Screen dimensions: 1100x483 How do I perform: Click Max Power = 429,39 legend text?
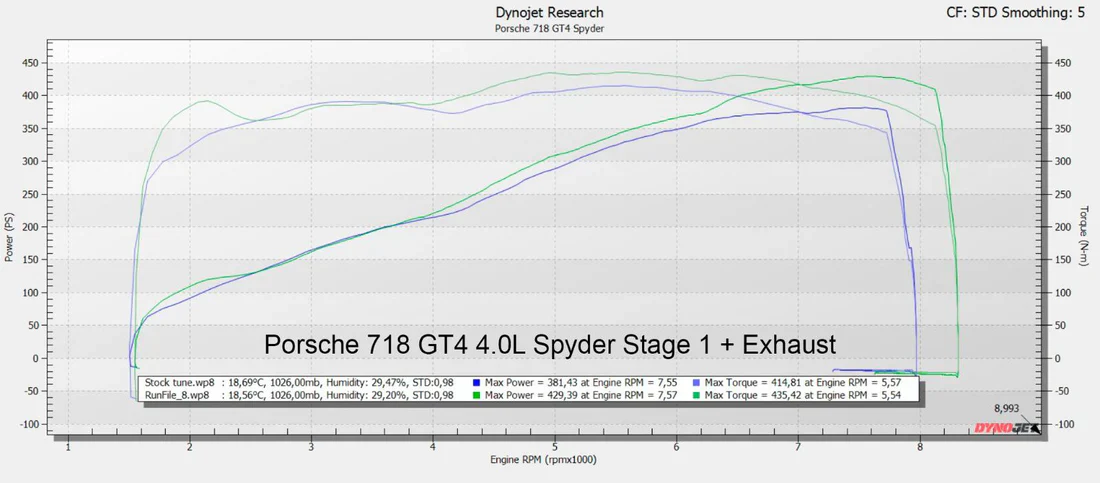pyautogui.click(x=579, y=395)
